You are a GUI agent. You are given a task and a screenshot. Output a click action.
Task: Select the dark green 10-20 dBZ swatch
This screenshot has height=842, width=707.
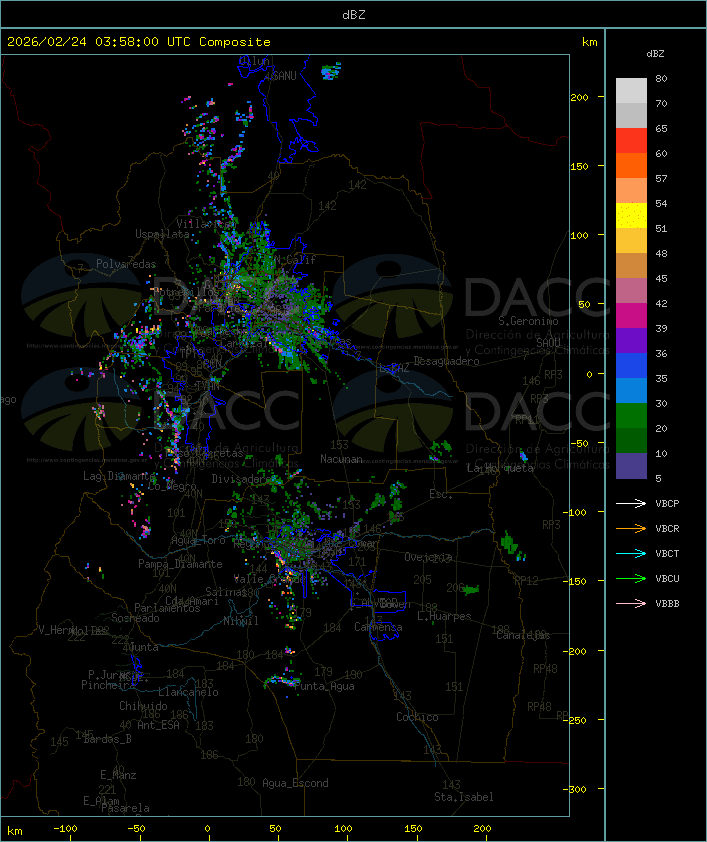[x=631, y=440]
